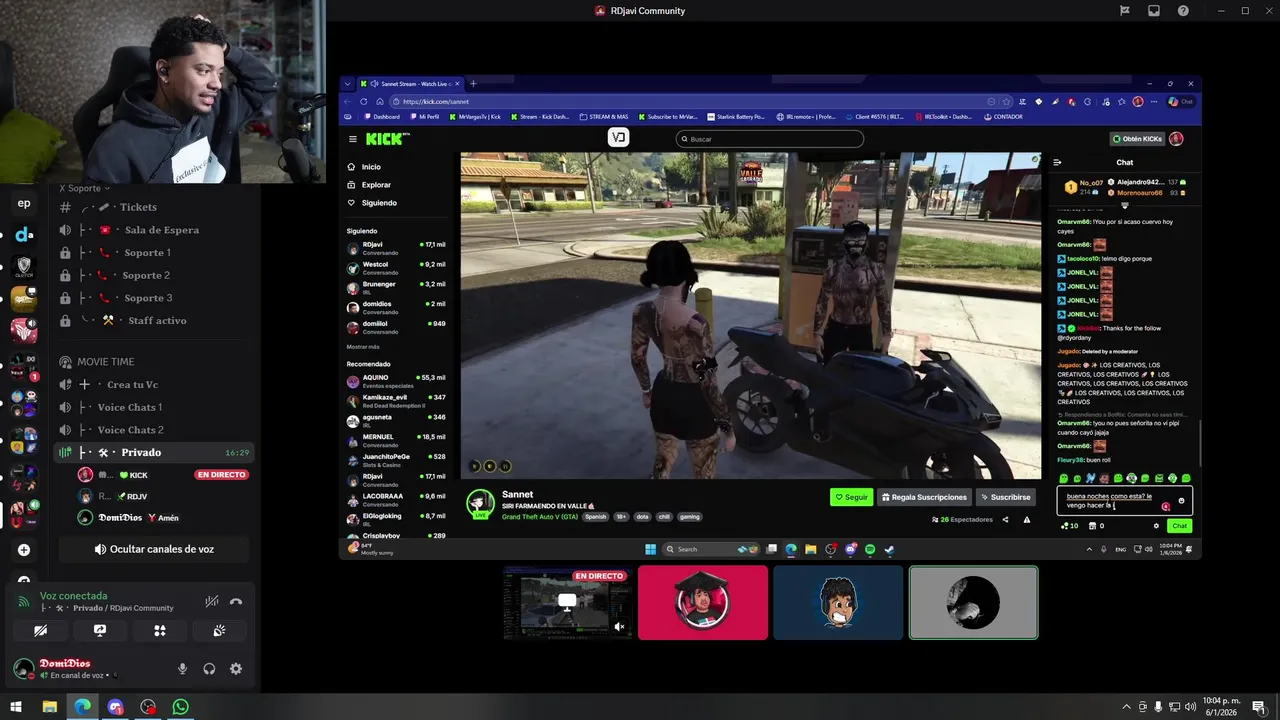This screenshot has width=1280, height=720.
Task: Toggle camera in the voice panel
Action: 40,630
